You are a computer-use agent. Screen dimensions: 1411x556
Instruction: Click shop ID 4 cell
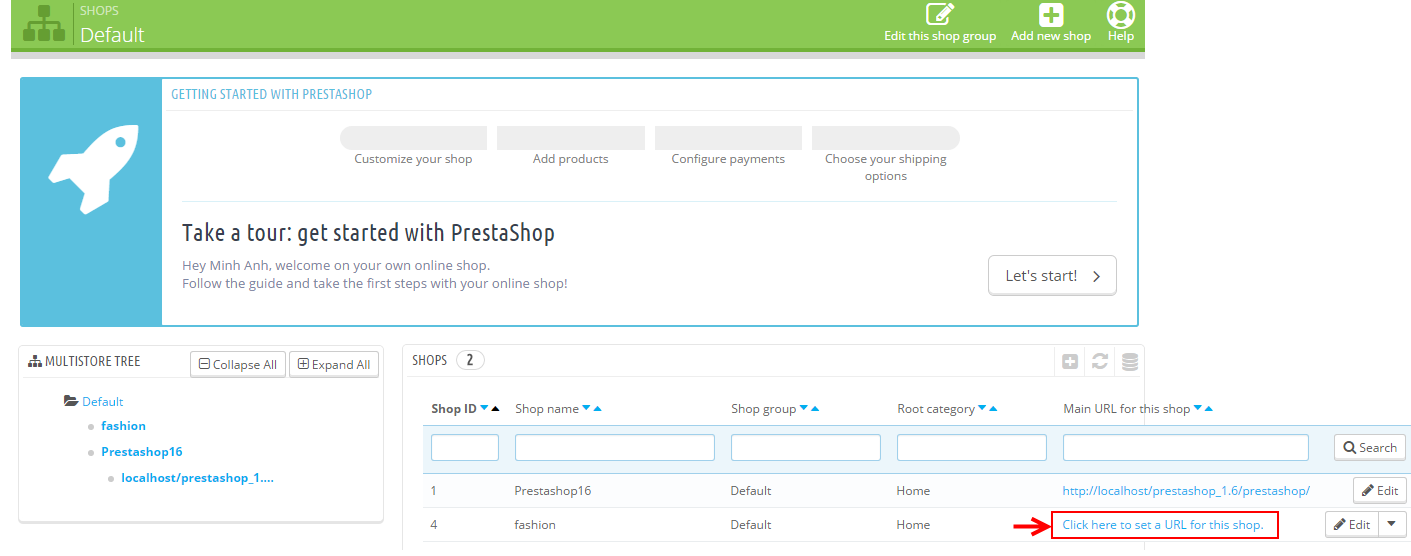[x=434, y=524]
